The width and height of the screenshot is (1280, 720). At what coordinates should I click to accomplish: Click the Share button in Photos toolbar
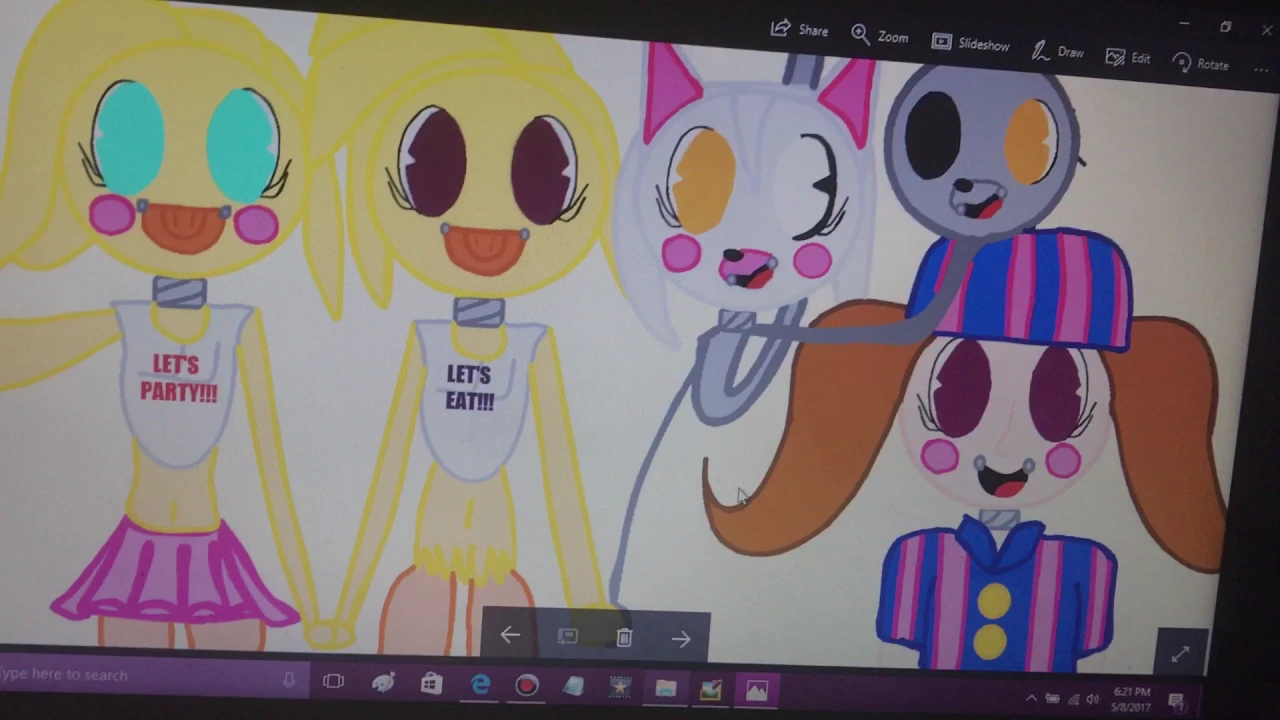(799, 30)
